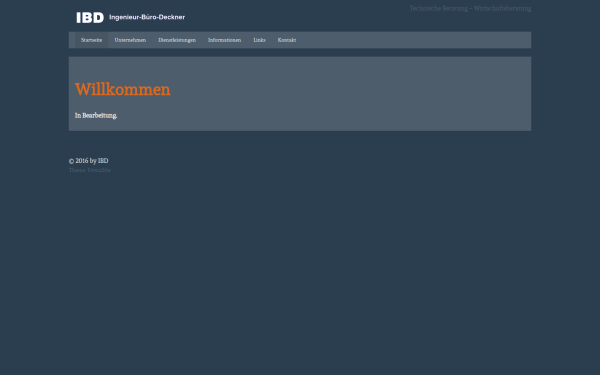600x375 pixels.
Task: Open the Startseite menu item
Action: pyautogui.click(x=91, y=40)
